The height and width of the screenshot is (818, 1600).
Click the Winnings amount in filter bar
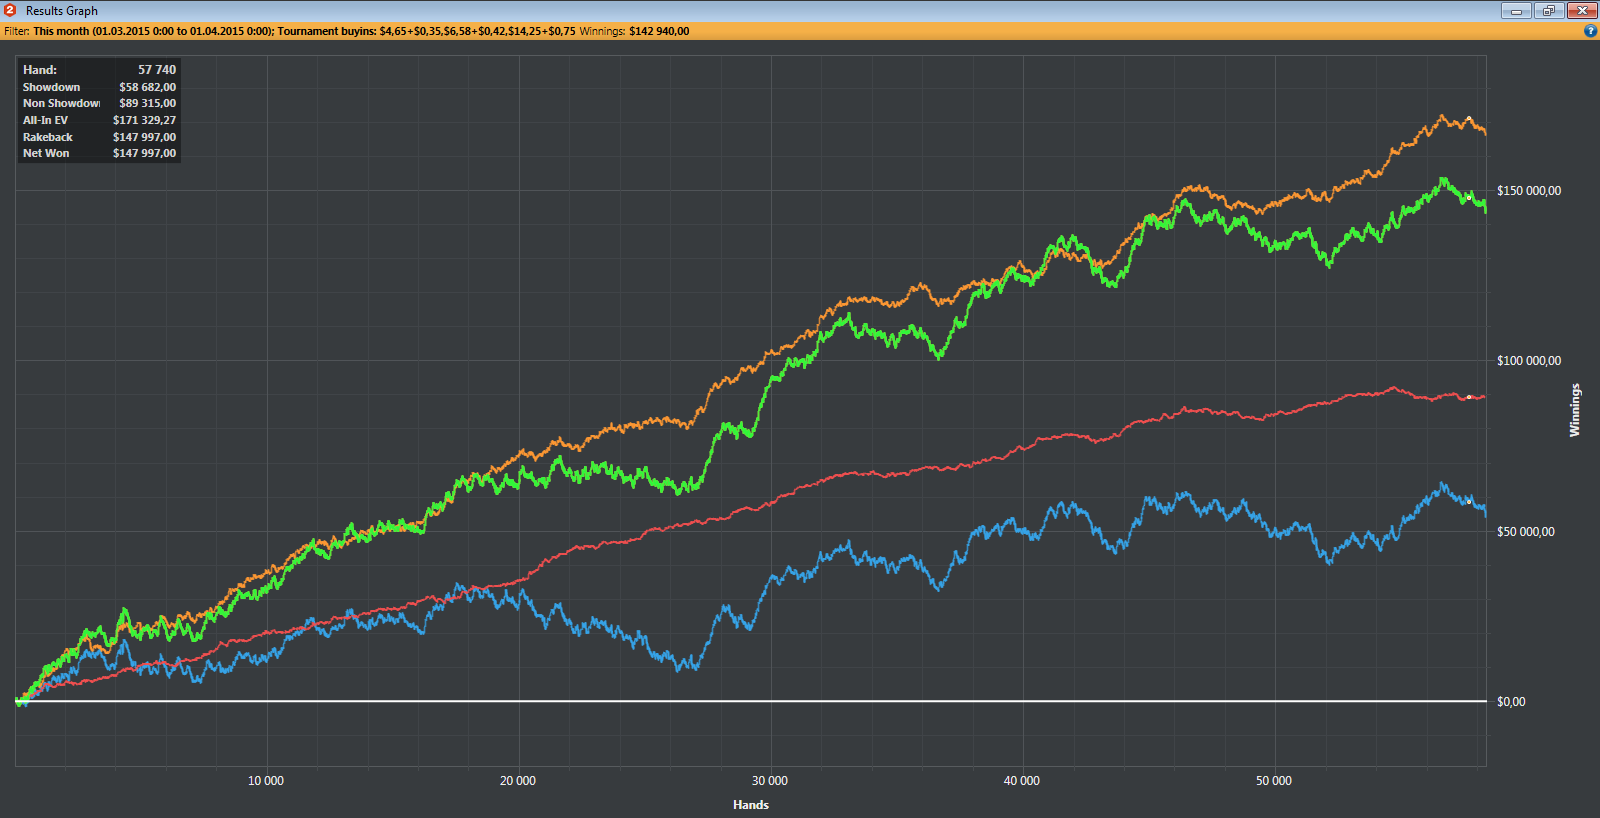point(658,31)
